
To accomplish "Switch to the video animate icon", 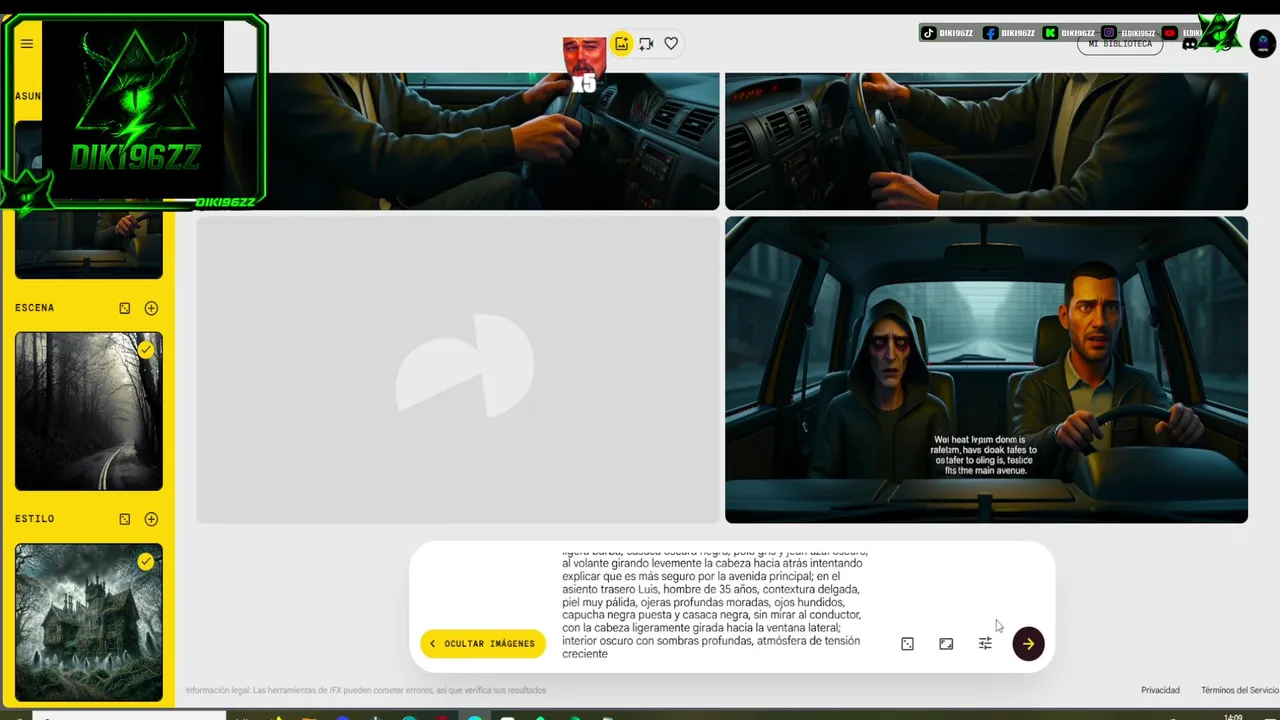I will [x=647, y=44].
